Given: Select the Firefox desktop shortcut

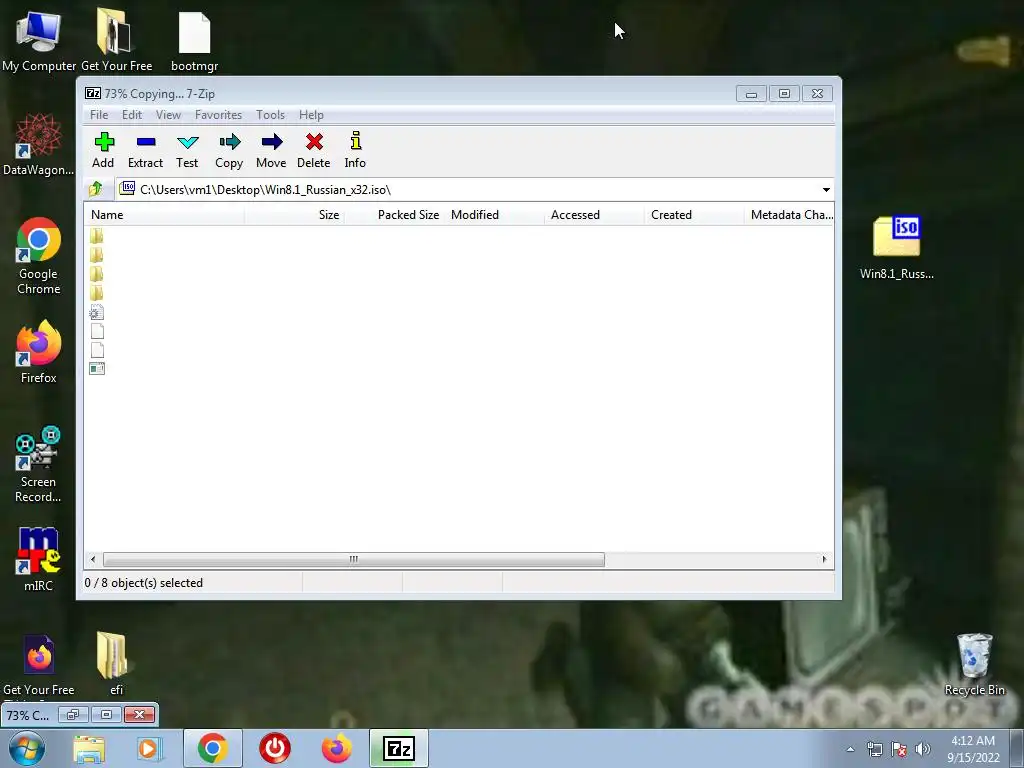Looking at the screenshot, I should (x=39, y=352).
